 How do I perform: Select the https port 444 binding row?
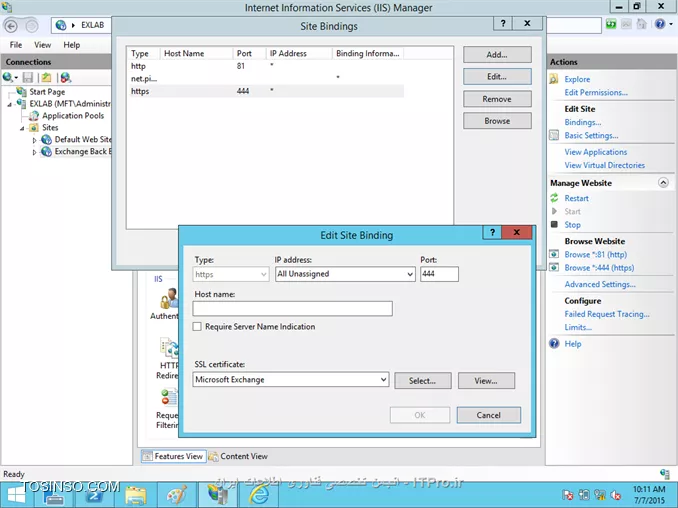[266, 91]
